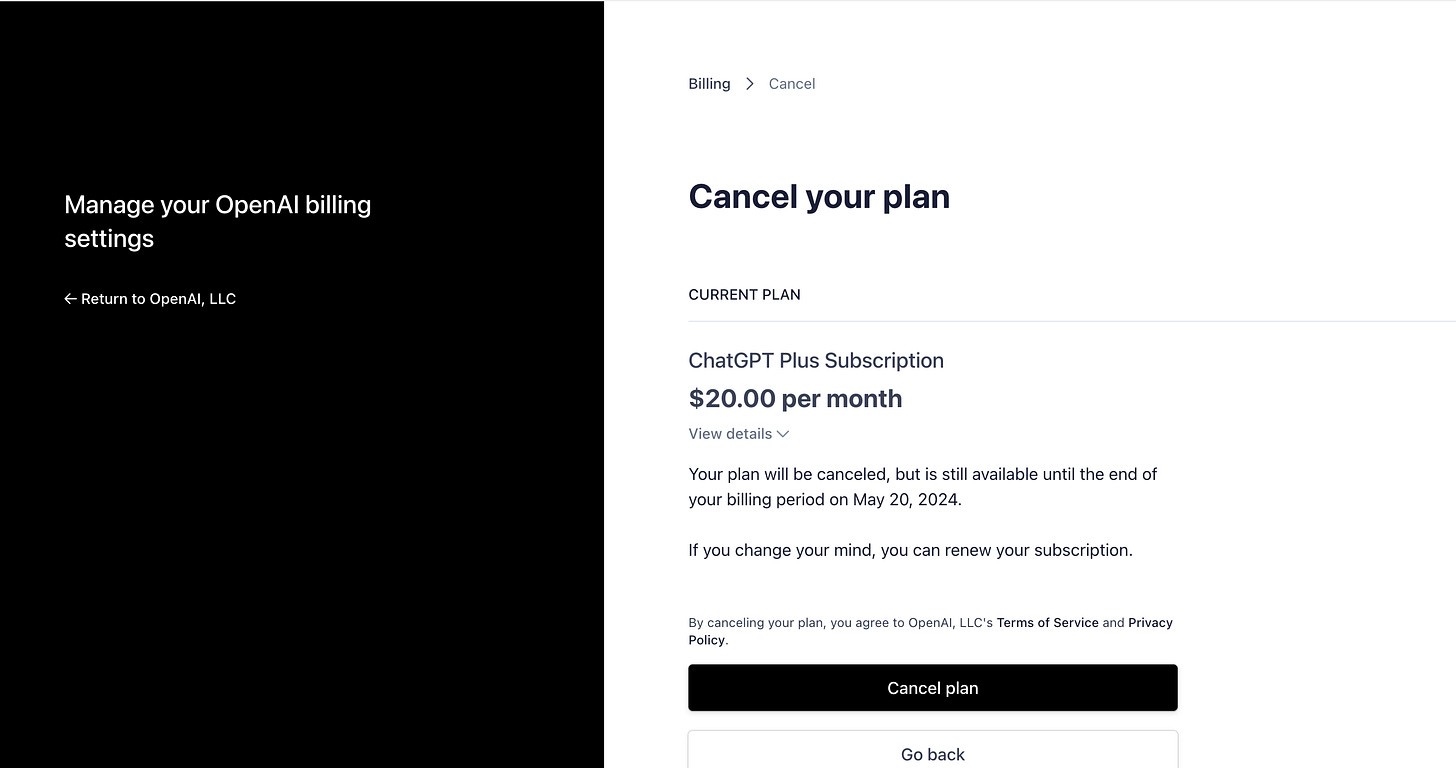
Task: Click the agreement notice about canceling your plan
Action: point(842,622)
